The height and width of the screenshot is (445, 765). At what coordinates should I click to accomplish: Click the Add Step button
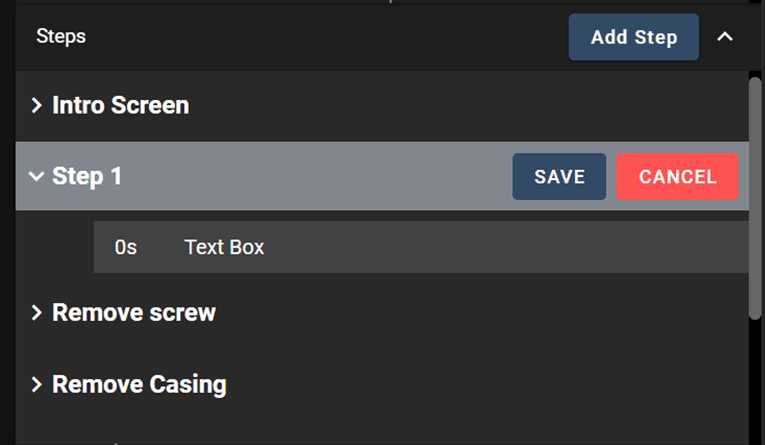point(633,37)
